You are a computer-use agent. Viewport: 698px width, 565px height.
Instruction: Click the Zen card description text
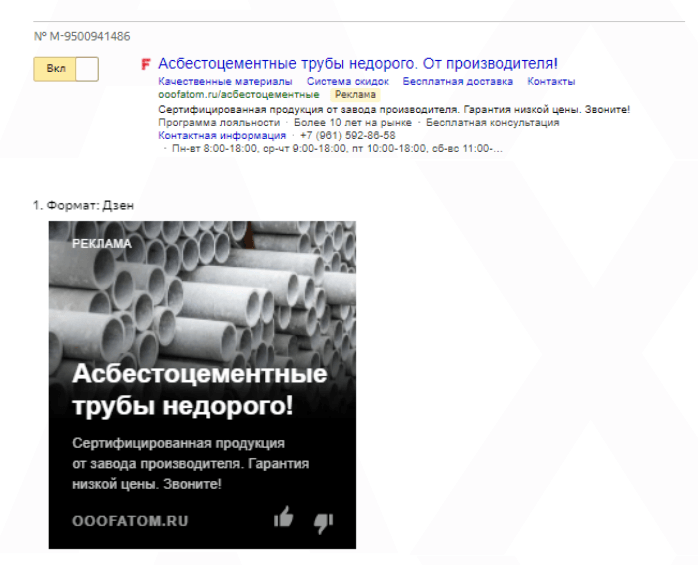(191, 463)
